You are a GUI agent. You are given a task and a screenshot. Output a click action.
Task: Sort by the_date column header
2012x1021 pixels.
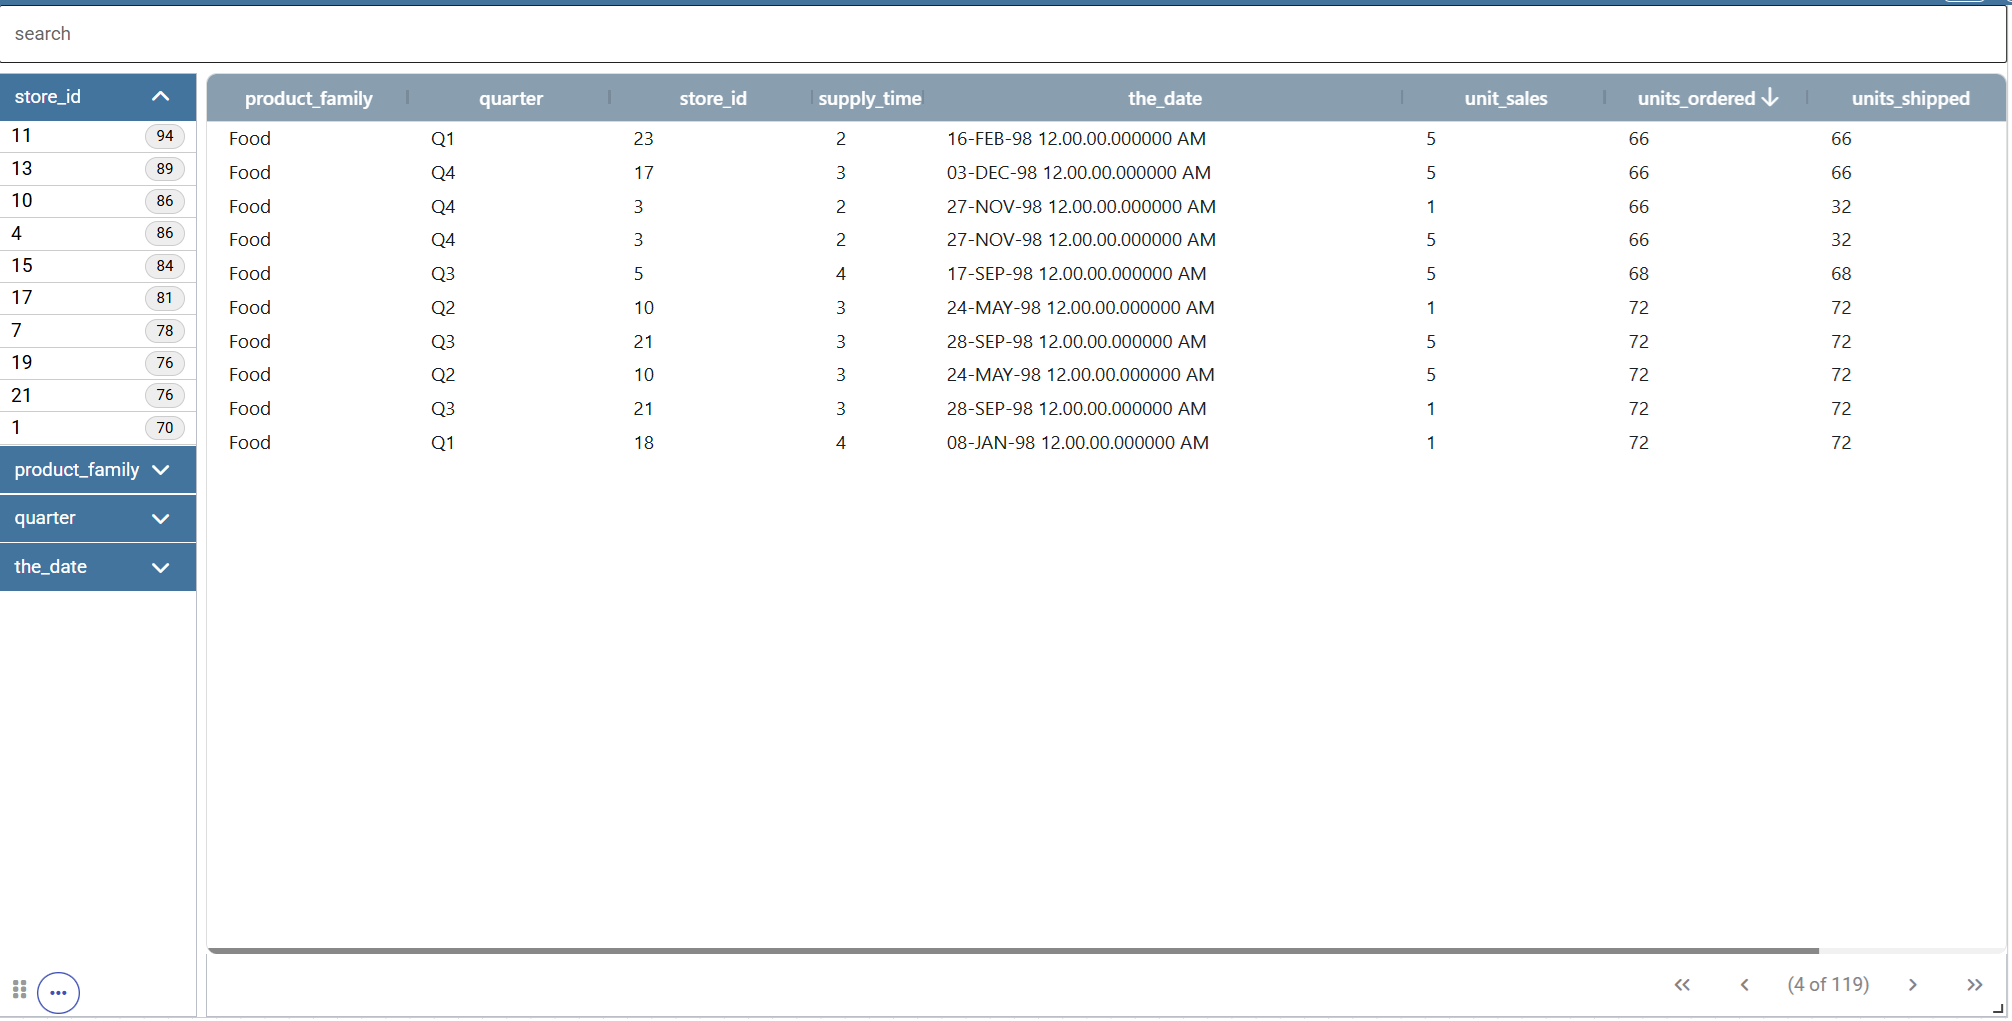pos(1165,98)
